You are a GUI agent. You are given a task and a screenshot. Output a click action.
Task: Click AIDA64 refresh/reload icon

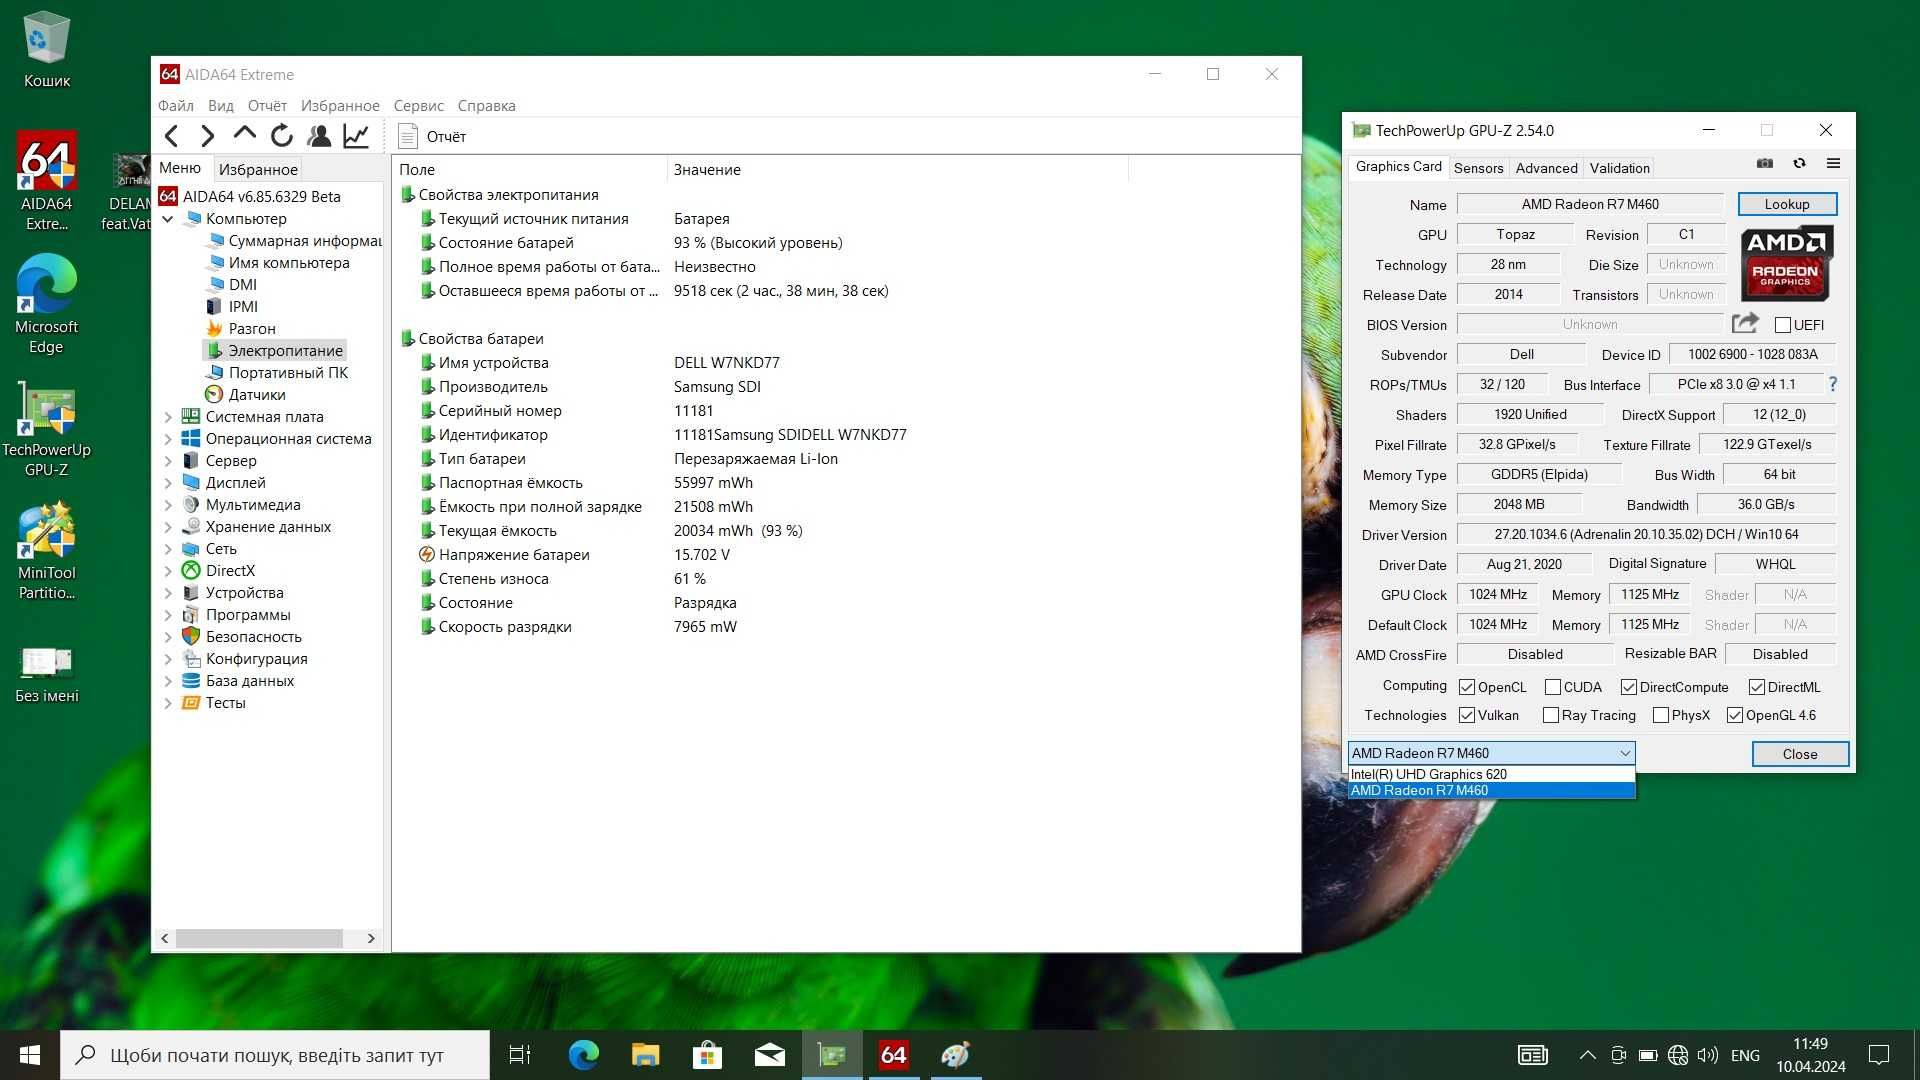[x=281, y=136]
